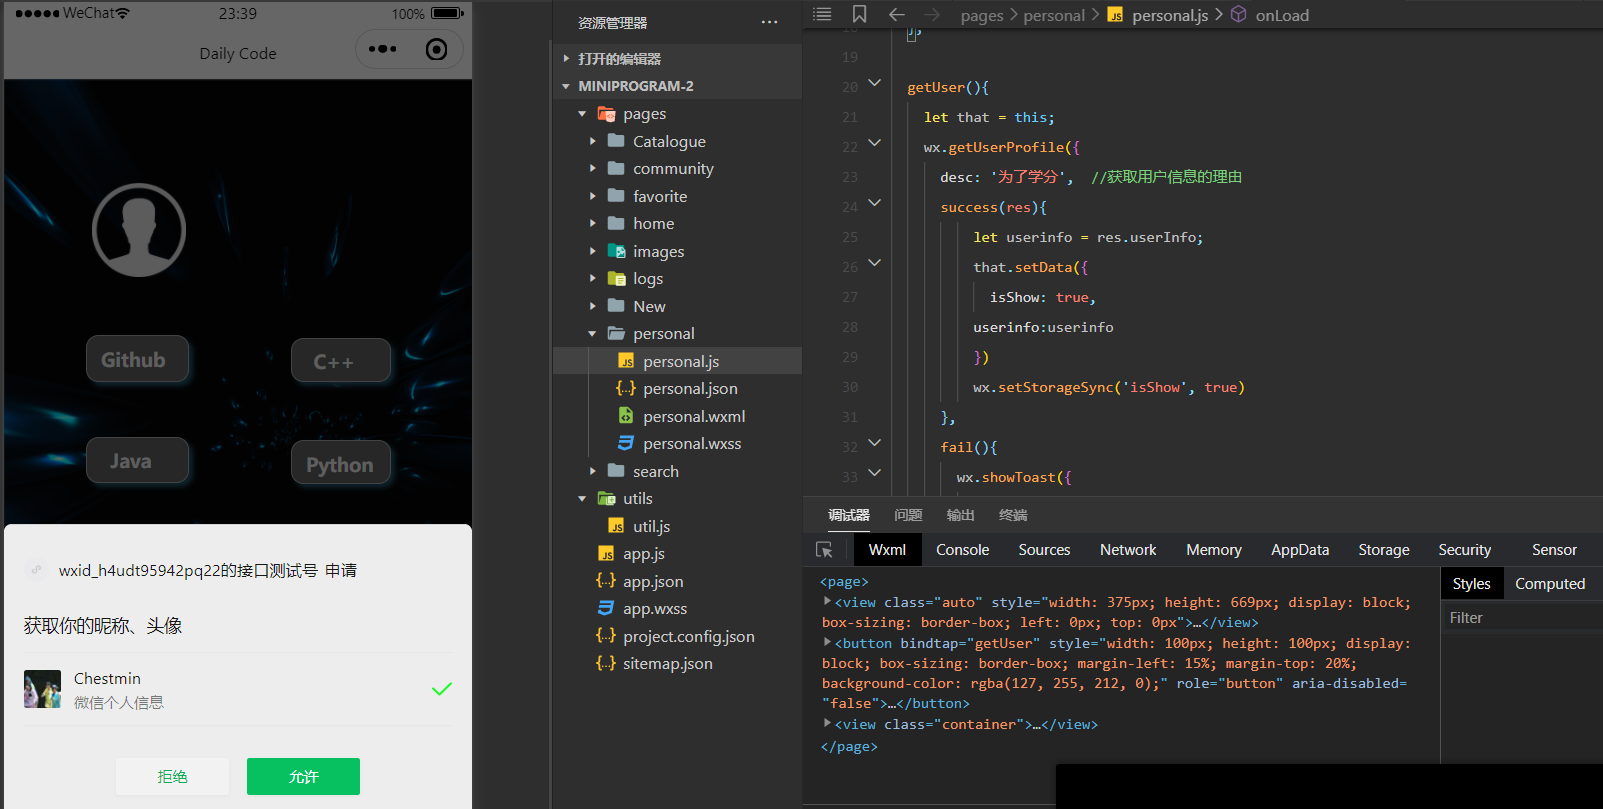Viewport: 1603px width, 809px height.
Task: Expand the 打开的编辑器 section
Action: tap(567, 59)
